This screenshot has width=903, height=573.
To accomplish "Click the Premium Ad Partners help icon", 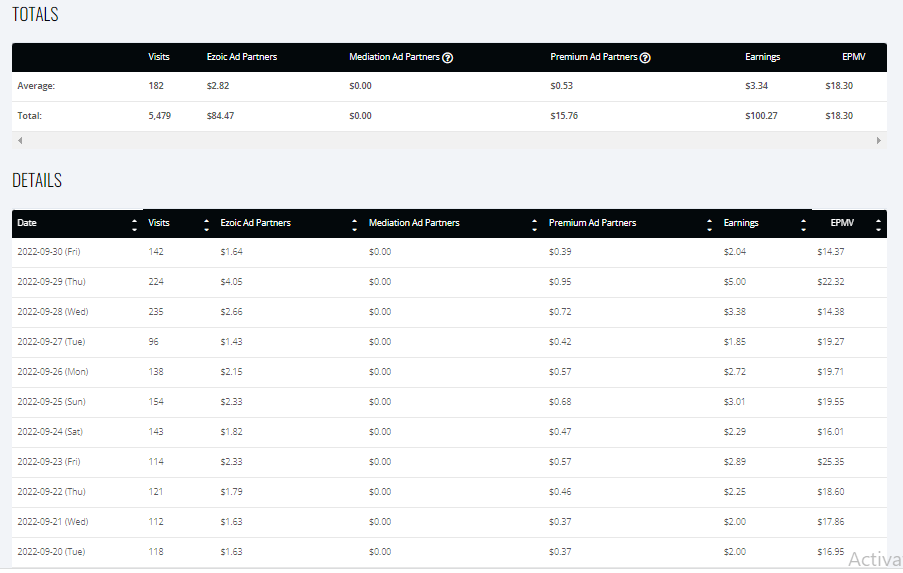I will [645, 58].
